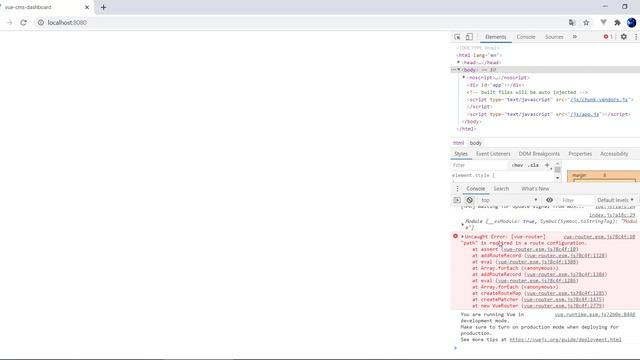Open the index.js source link
This screenshot has height=360, width=640.
(x=612, y=215)
